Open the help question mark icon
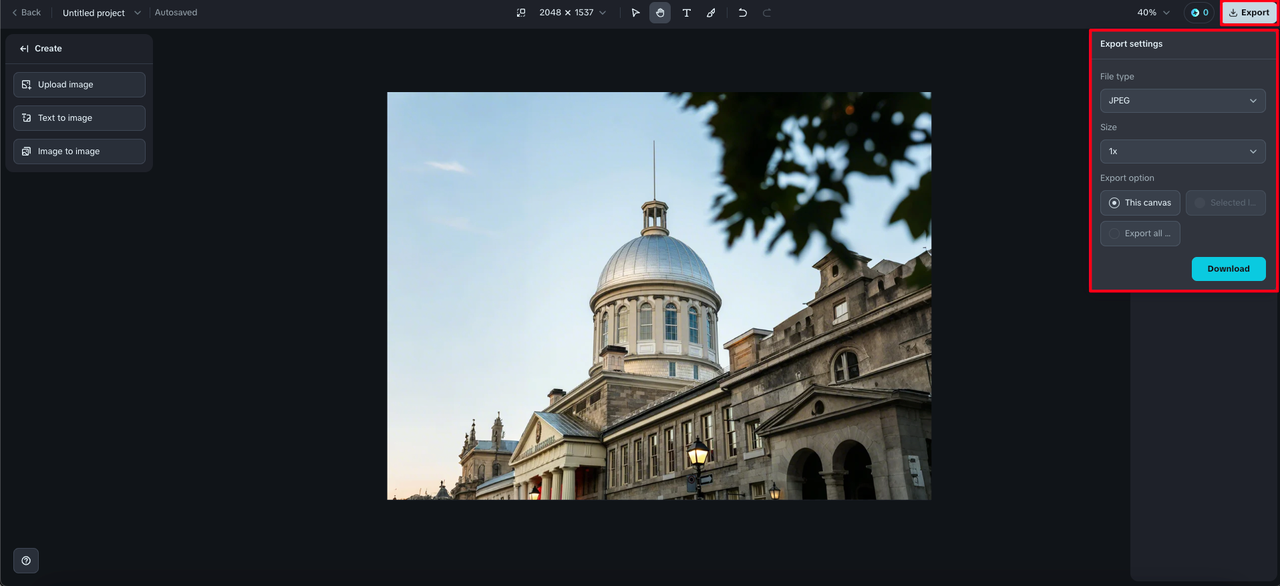The height and width of the screenshot is (586, 1280). tap(26, 560)
